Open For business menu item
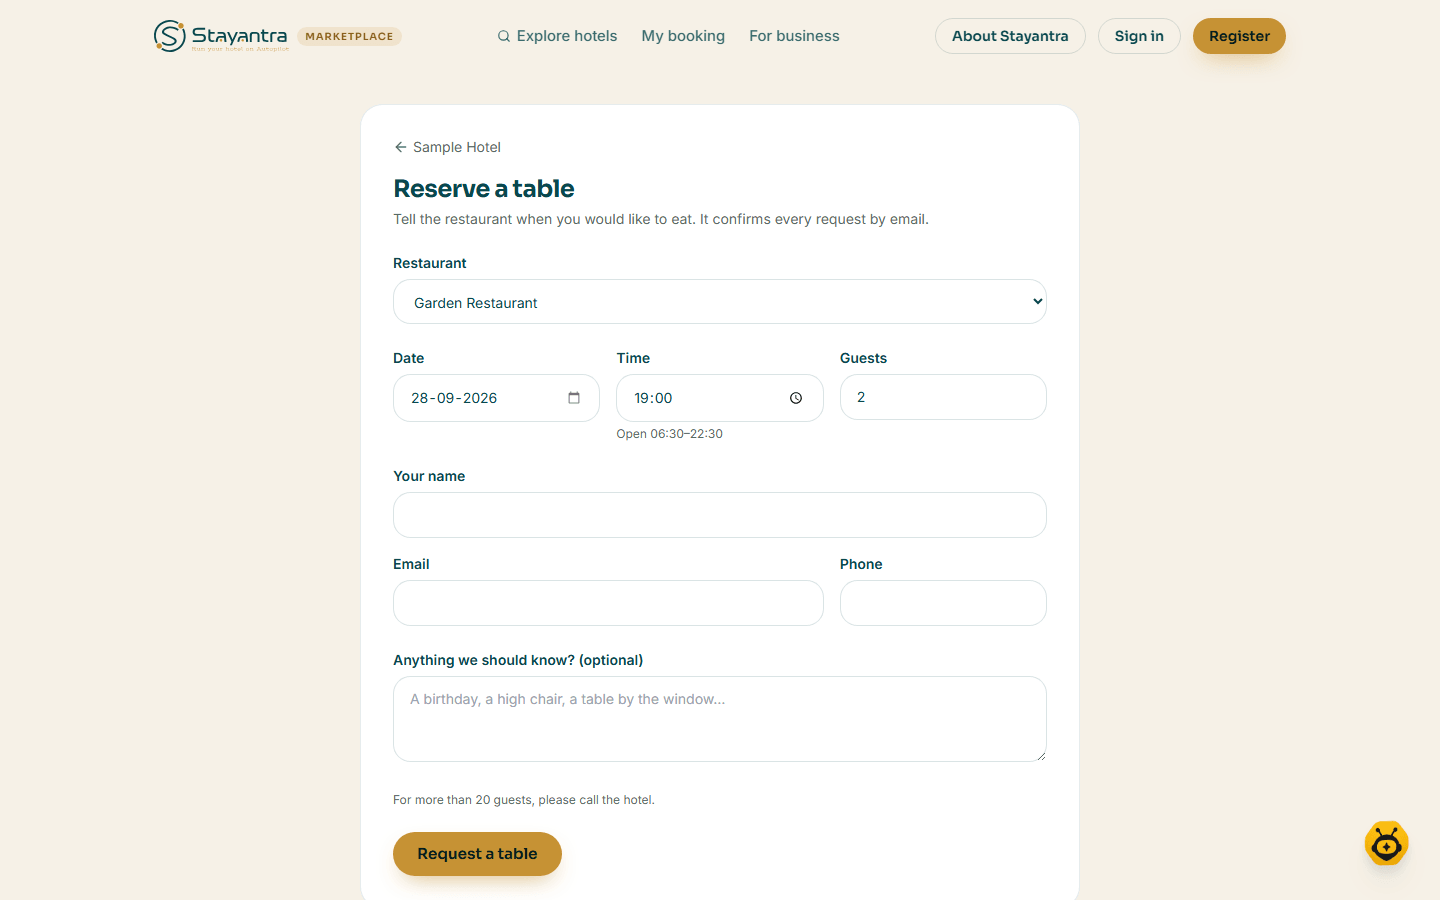Screen dimensions: 1440x900 (794, 36)
